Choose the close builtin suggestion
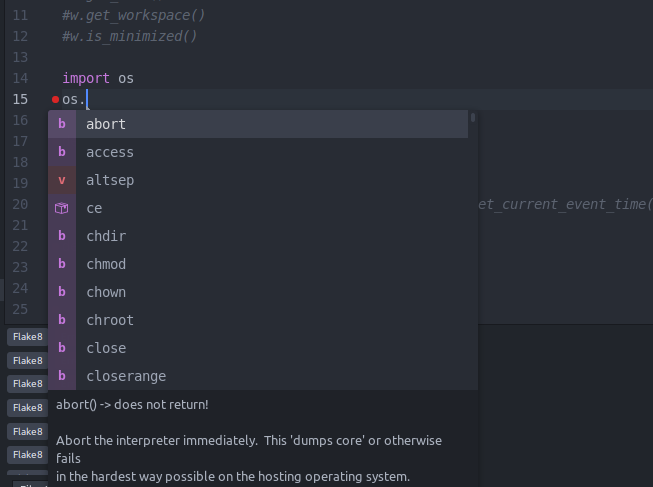This screenshot has height=487, width=653. point(258,348)
